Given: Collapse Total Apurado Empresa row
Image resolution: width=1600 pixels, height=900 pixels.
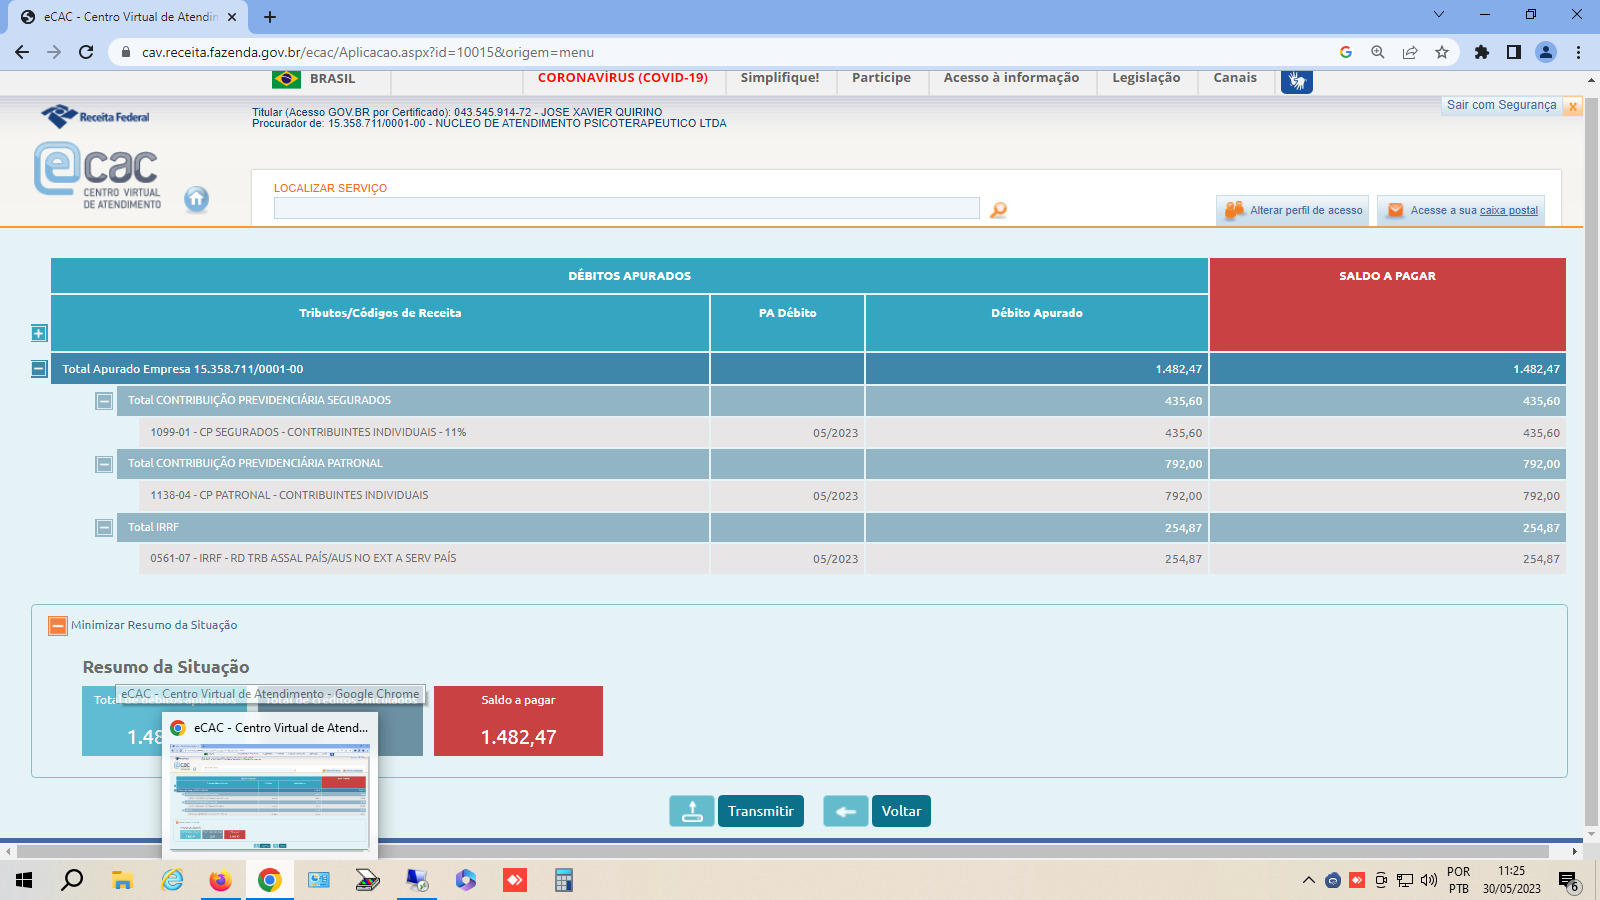Looking at the screenshot, I should (39, 369).
